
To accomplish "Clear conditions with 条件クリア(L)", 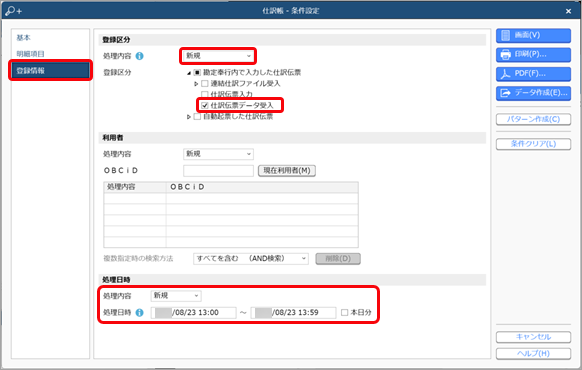I will (533, 144).
